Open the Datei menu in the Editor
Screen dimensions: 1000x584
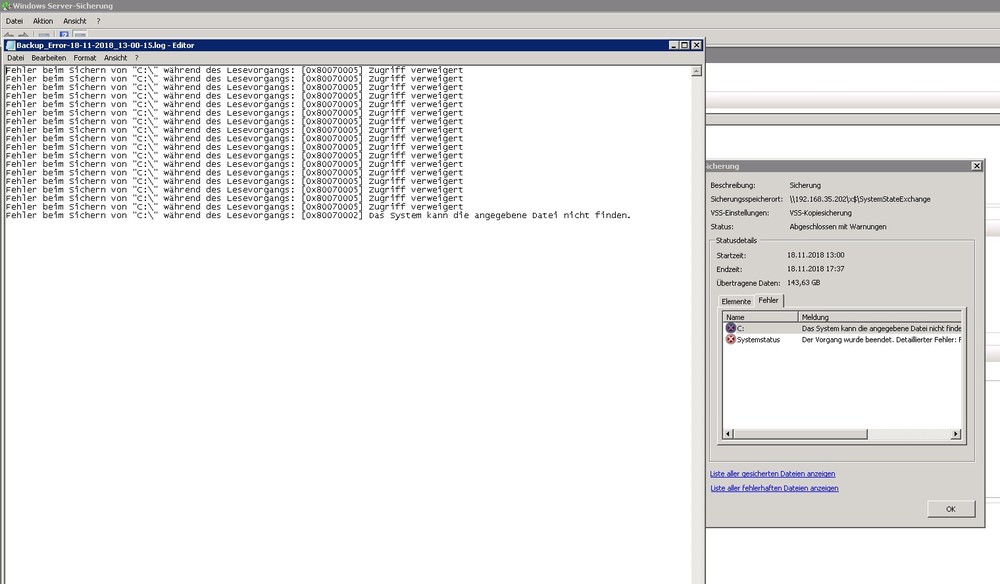16,58
